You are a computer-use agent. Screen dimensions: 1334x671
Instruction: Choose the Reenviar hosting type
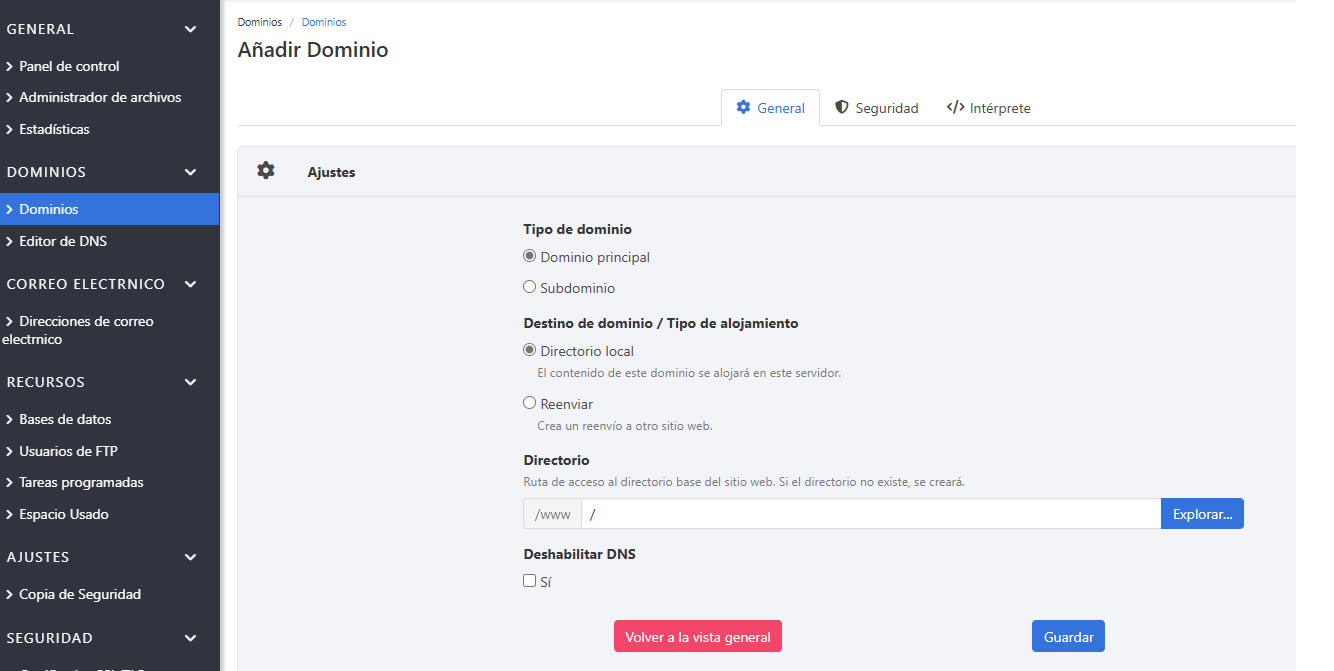coord(530,403)
